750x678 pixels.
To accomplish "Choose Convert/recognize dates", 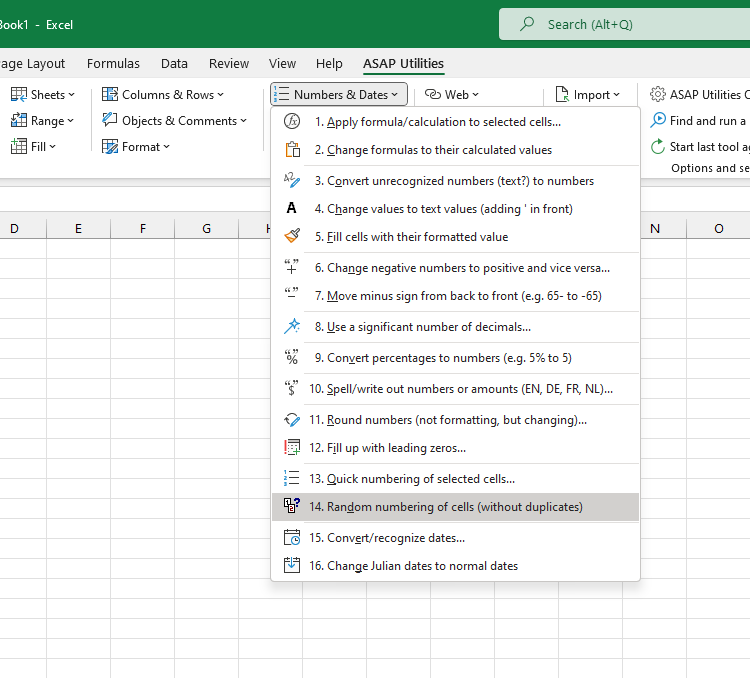I will pyautogui.click(x=455, y=537).
